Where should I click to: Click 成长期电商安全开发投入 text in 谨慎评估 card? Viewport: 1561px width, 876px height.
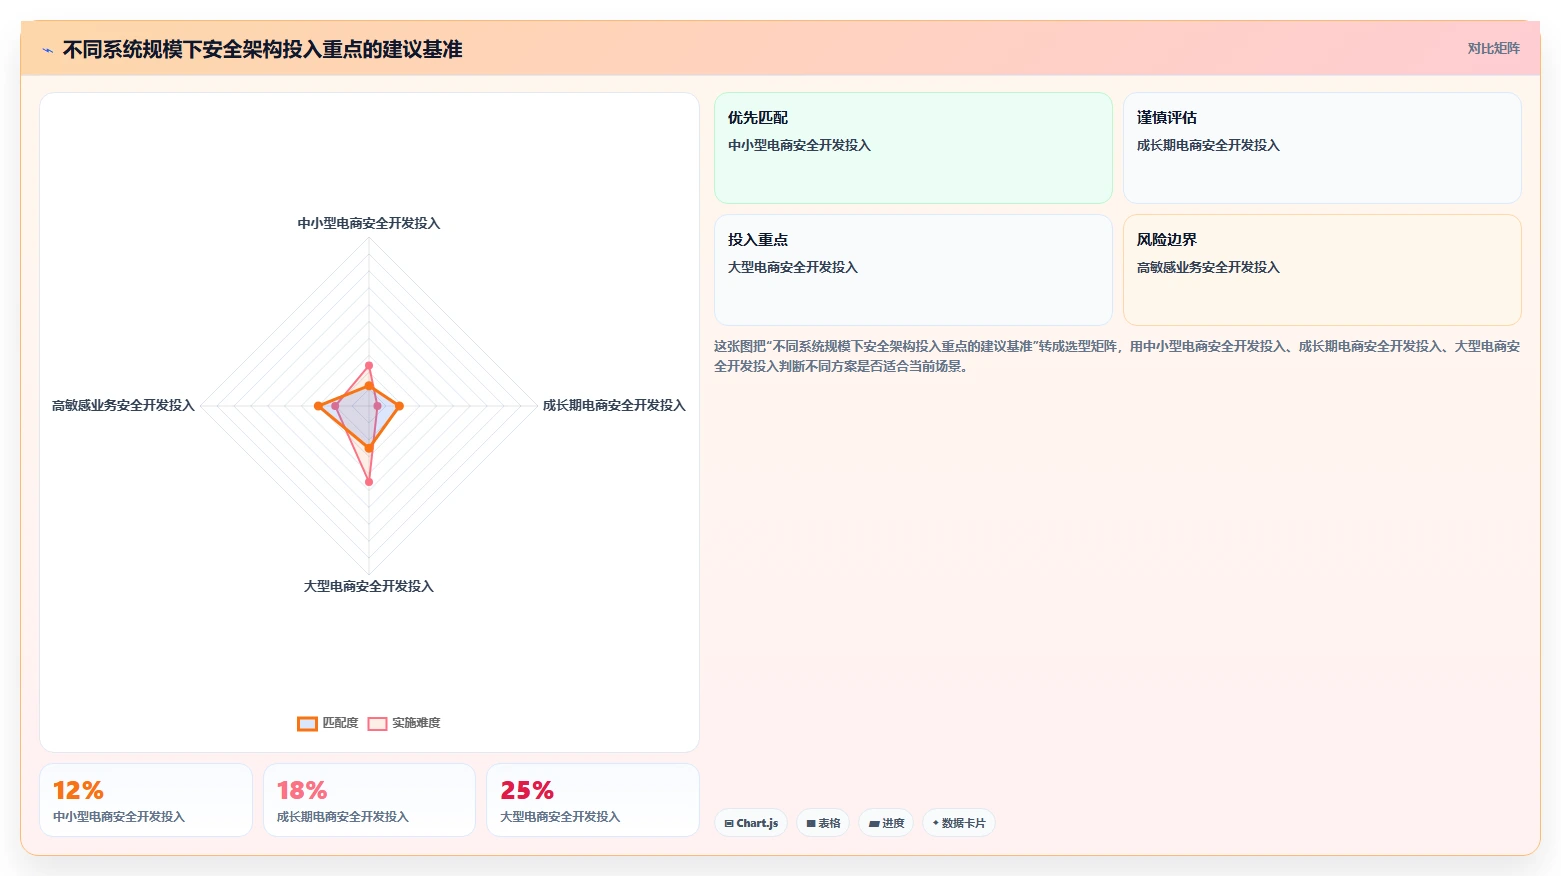tap(1208, 145)
